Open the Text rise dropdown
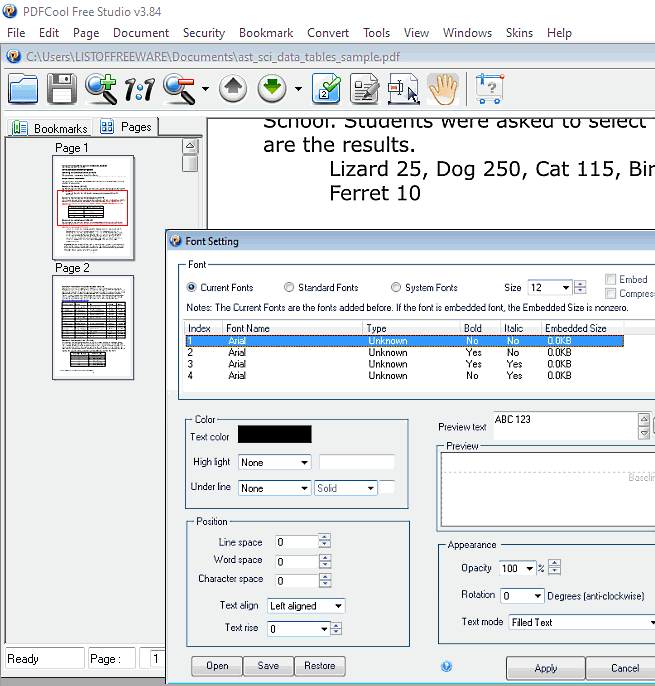This screenshot has width=655, height=686. (x=324, y=629)
